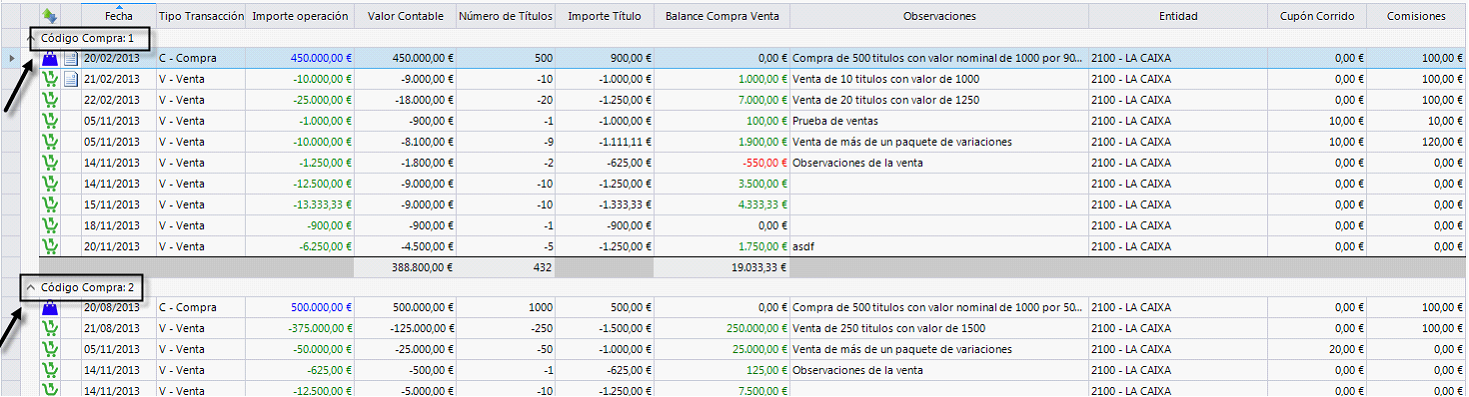The height and width of the screenshot is (397, 1469).
Task: Click the '2100 - LA CAIXA' cell on the 18/11/2013 row
Action: click(1178, 226)
